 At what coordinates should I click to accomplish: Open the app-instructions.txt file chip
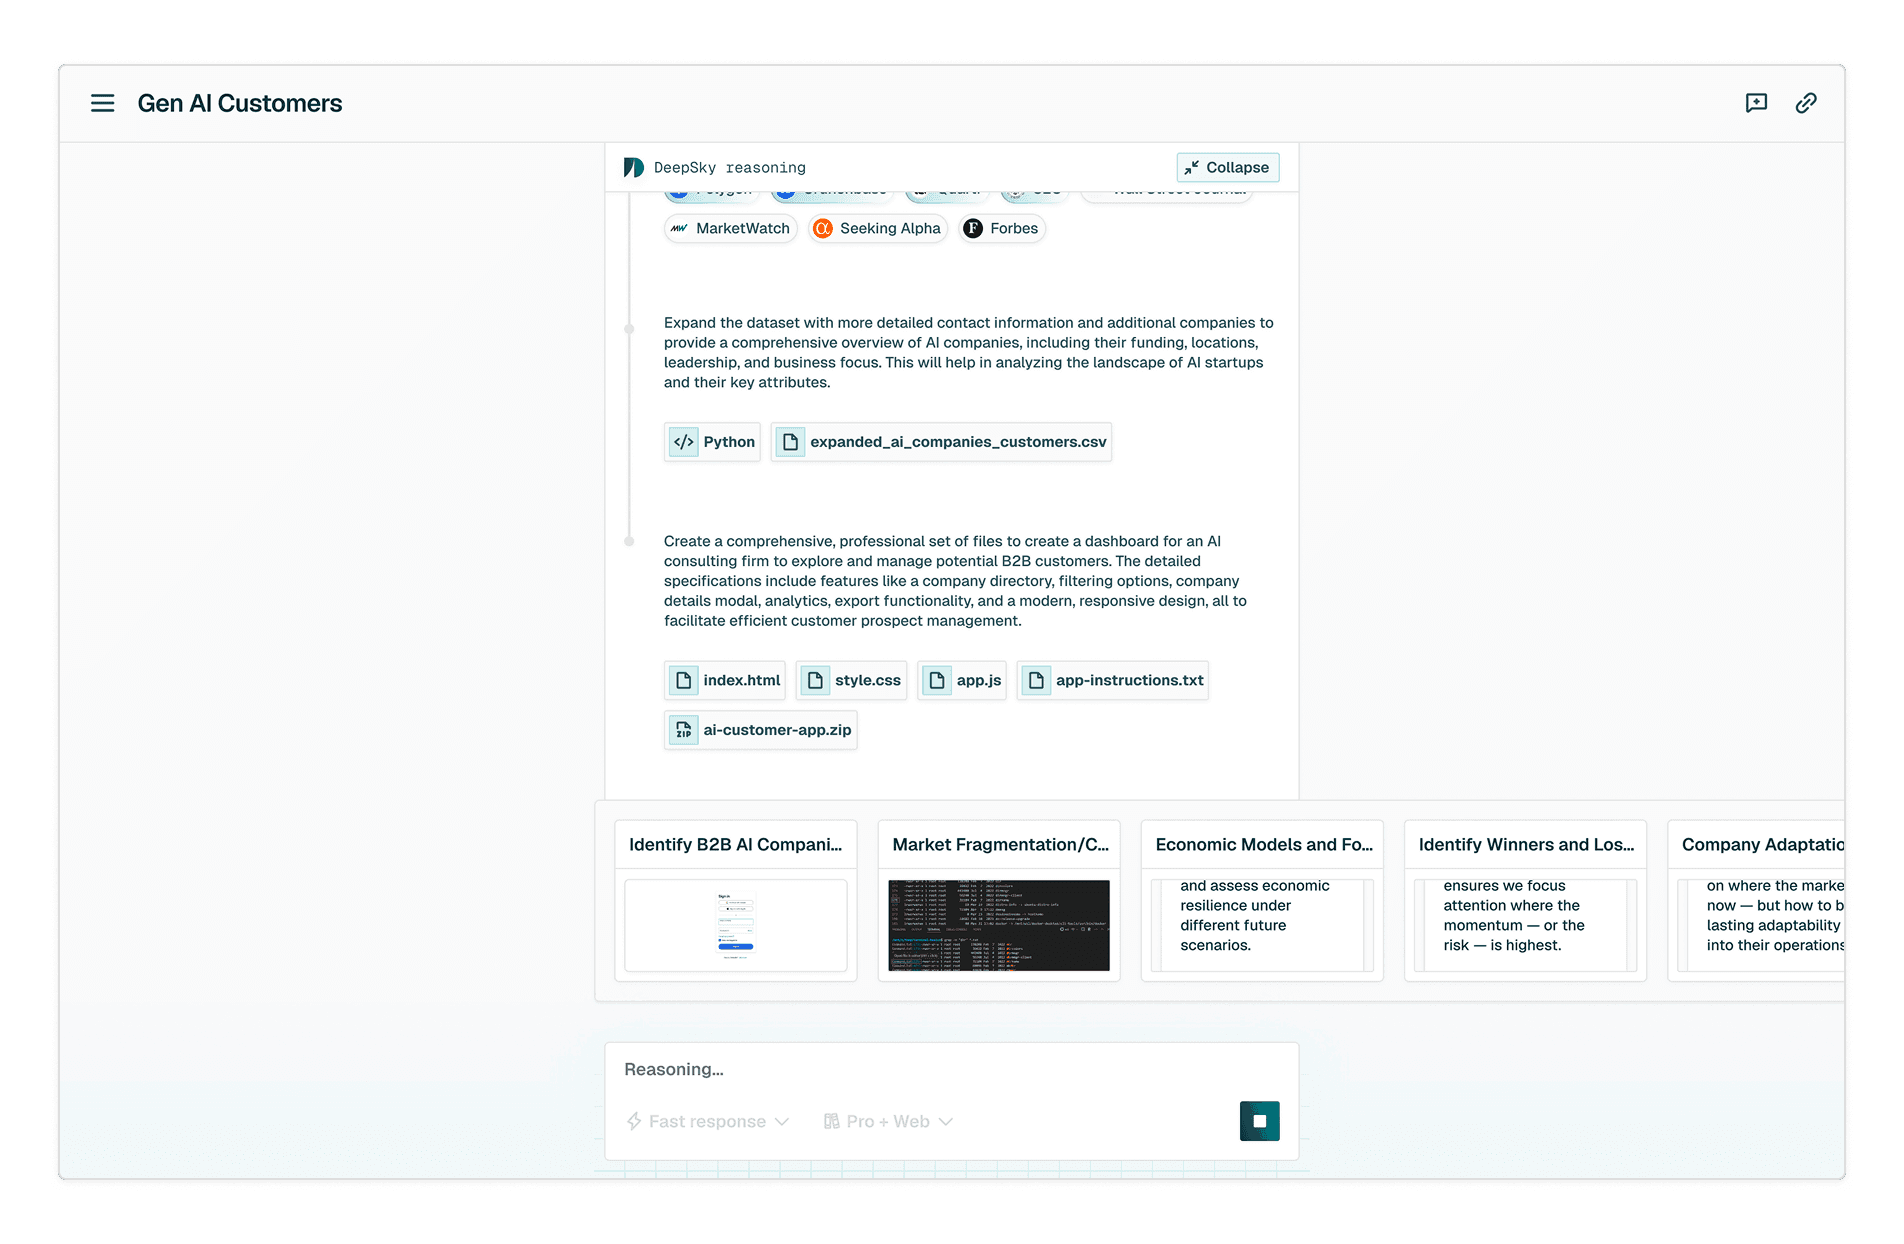[x=1113, y=680]
